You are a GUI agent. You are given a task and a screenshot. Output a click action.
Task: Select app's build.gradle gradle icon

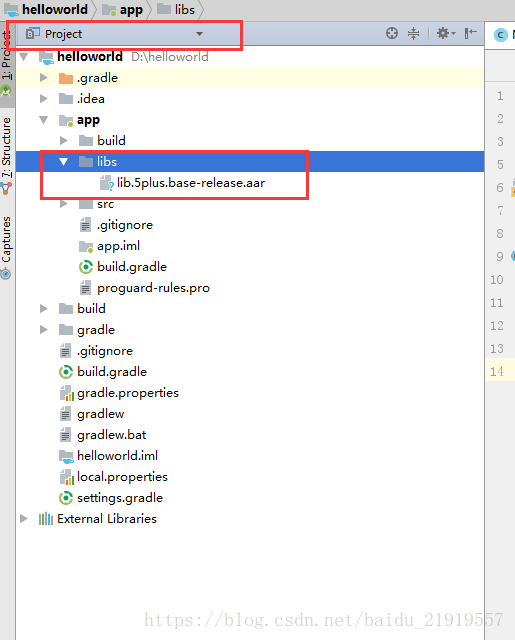[86, 267]
